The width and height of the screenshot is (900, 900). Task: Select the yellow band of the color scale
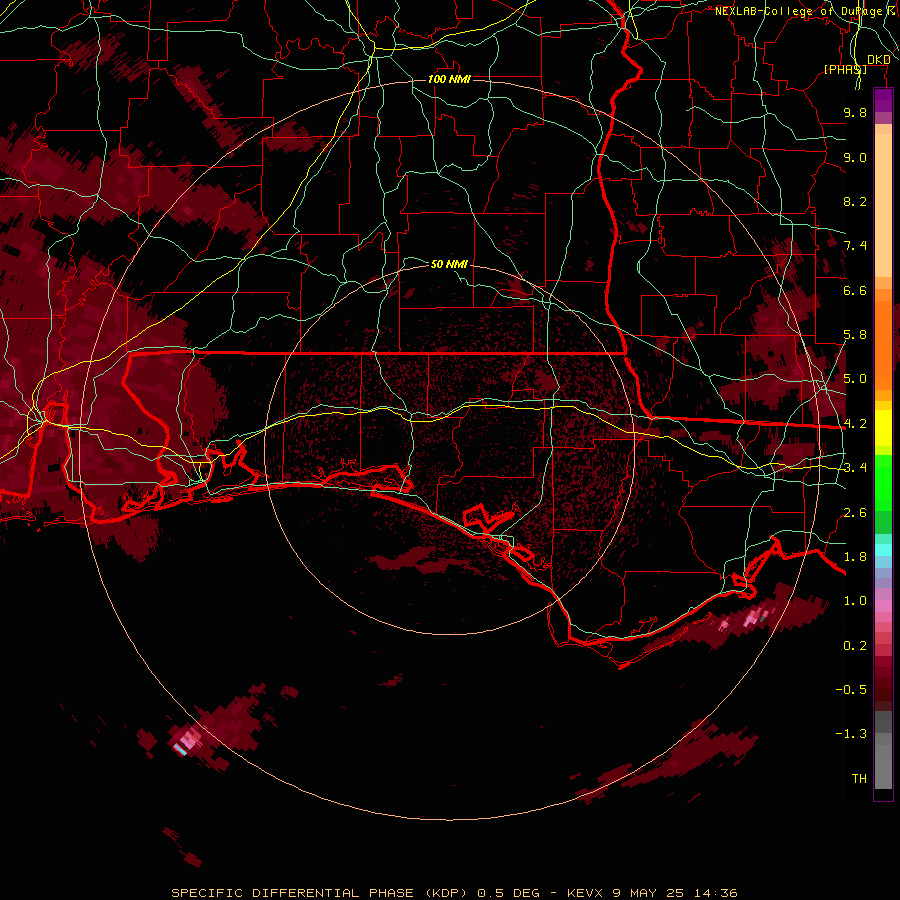pyautogui.click(x=883, y=428)
